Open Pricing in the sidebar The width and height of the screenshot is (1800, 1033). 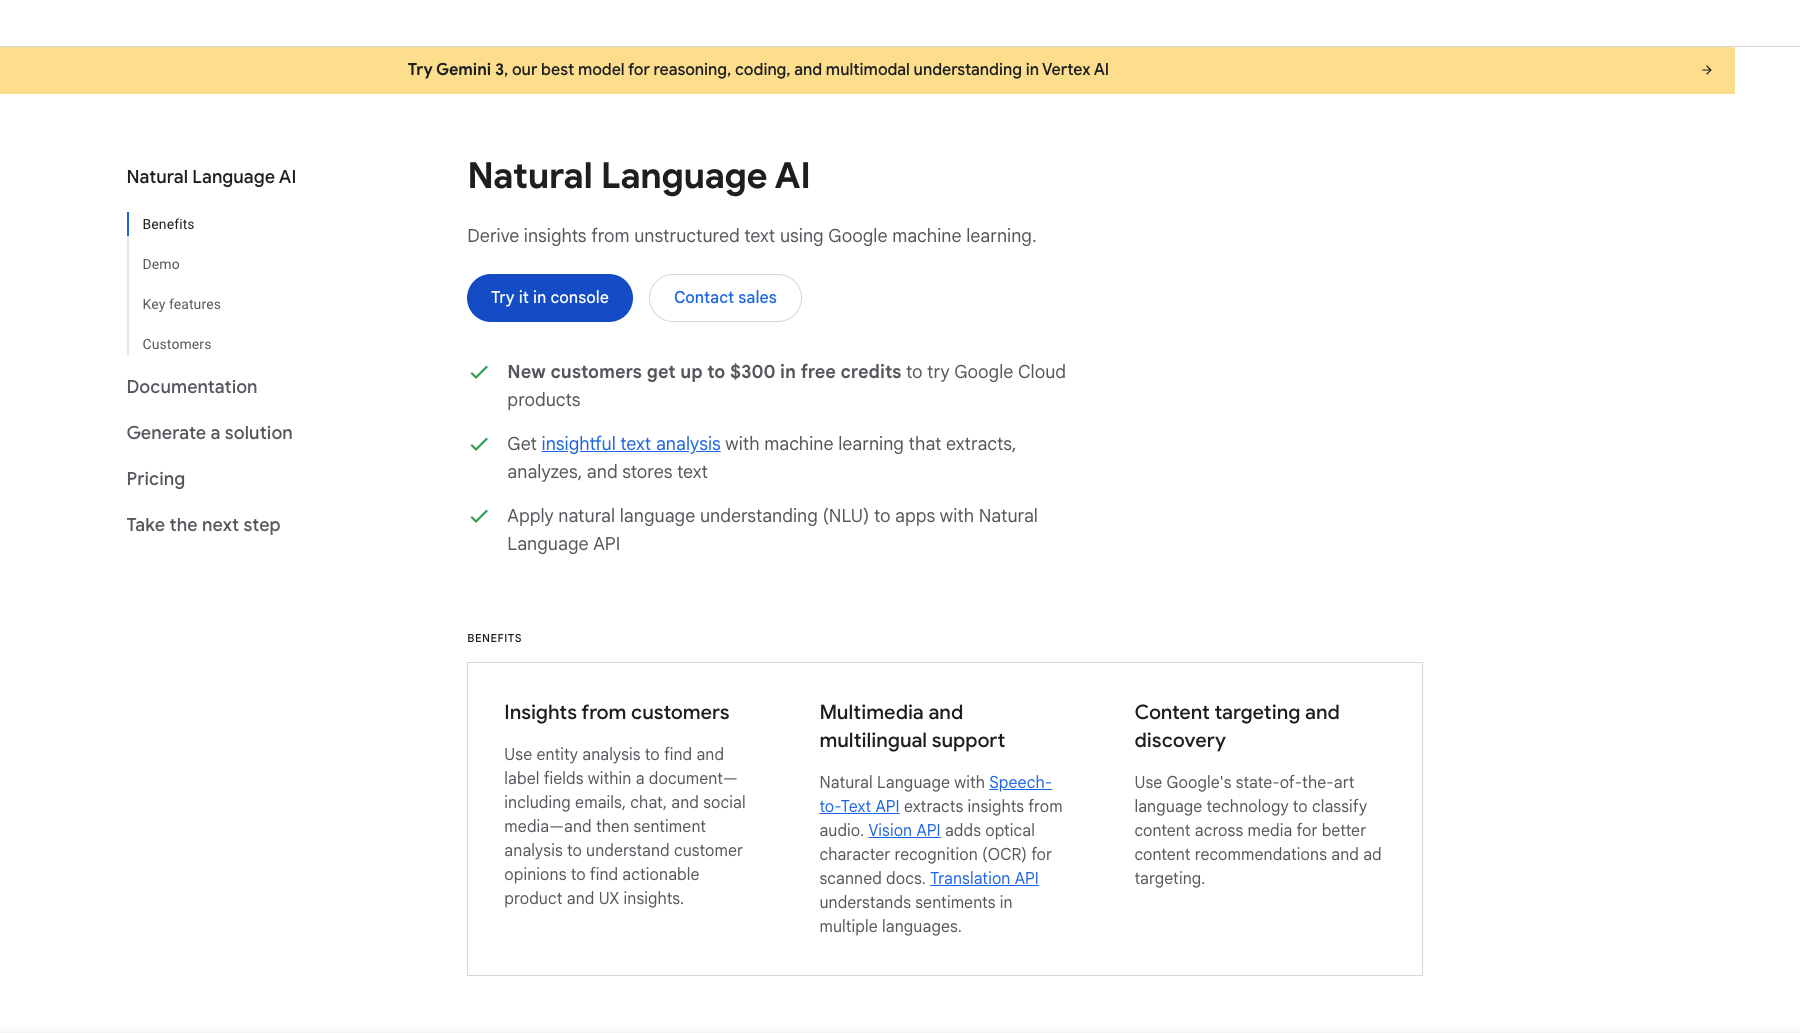156,479
